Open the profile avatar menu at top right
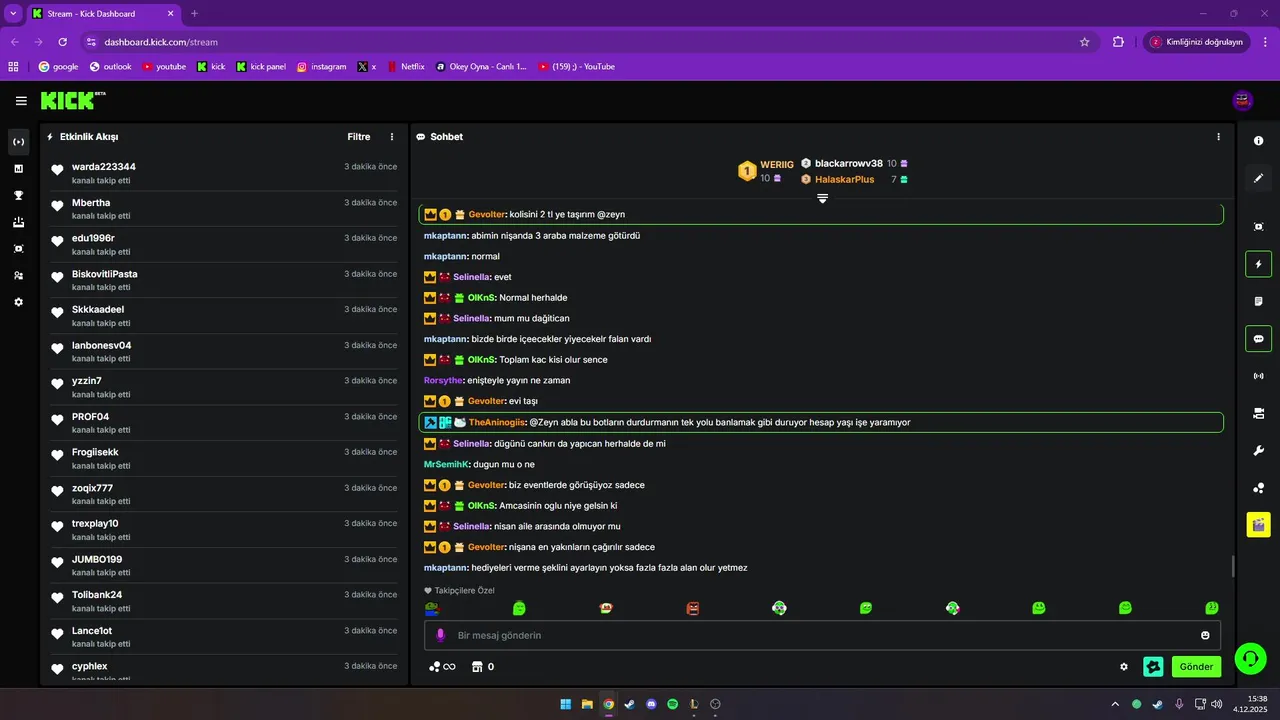Screen dimensions: 1280x720 pyautogui.click(x=1243, y=100)
